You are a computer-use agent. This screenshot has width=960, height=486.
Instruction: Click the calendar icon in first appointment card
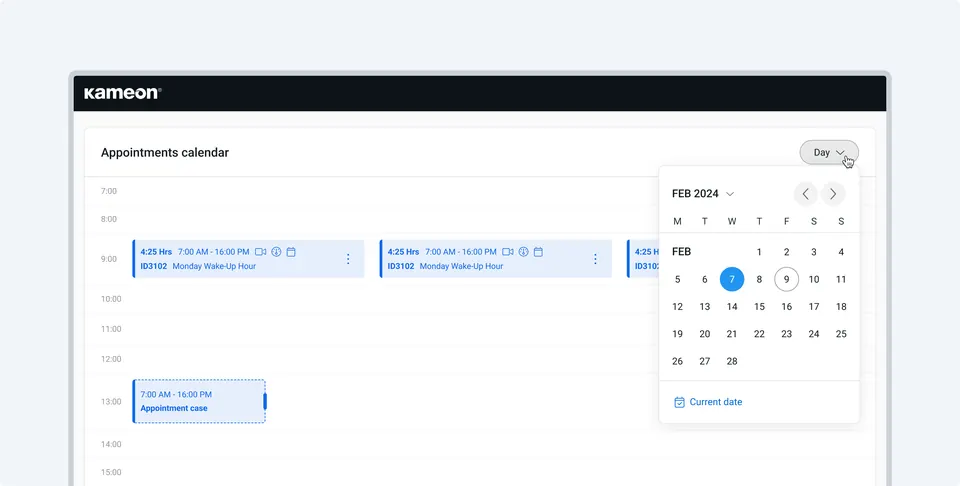pos(291,252)
